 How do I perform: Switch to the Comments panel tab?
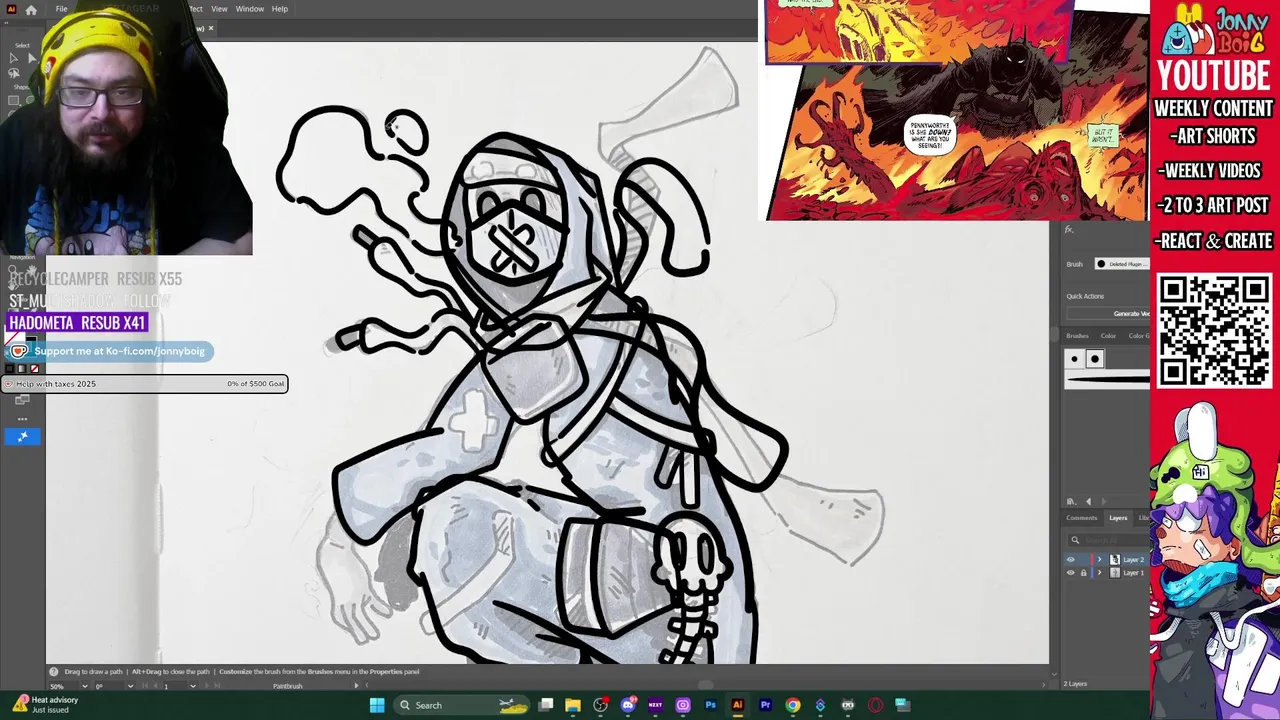tap(1081, 518)
